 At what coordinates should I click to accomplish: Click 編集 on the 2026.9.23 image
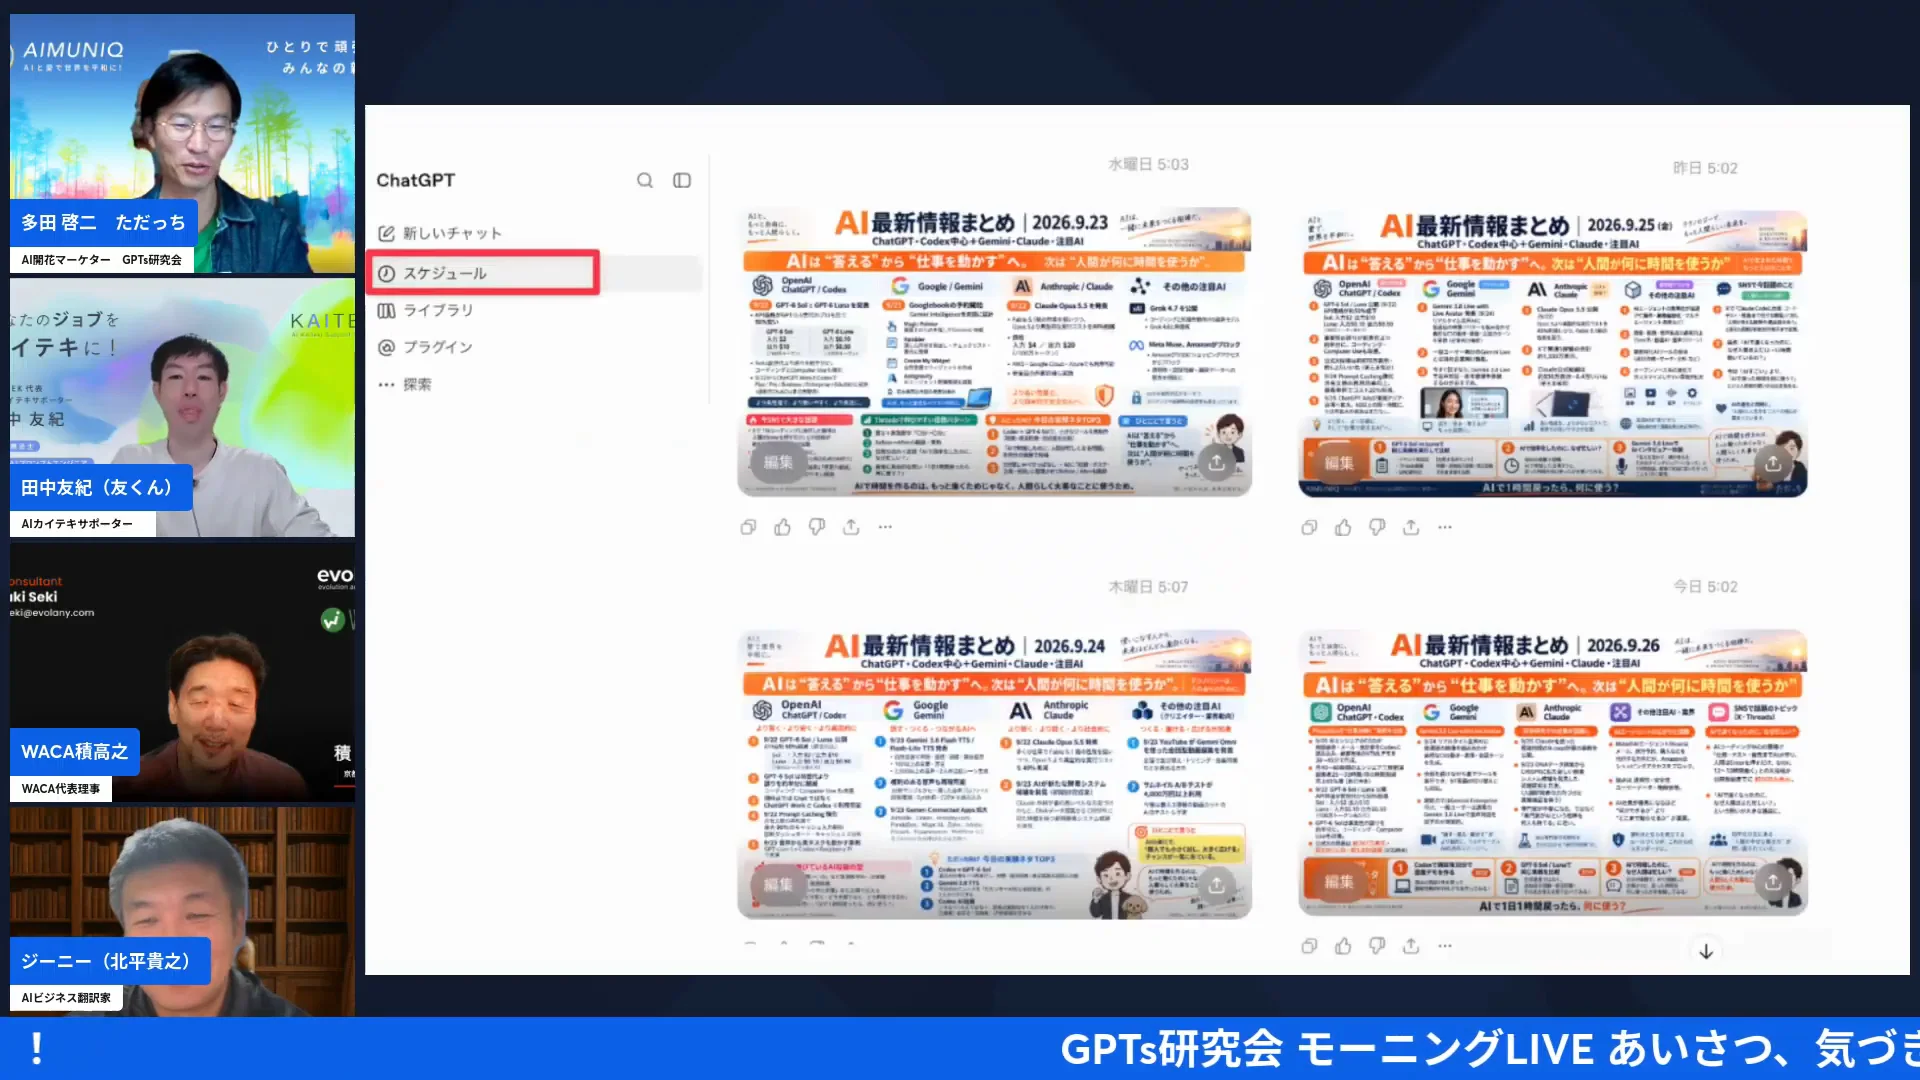778,462
